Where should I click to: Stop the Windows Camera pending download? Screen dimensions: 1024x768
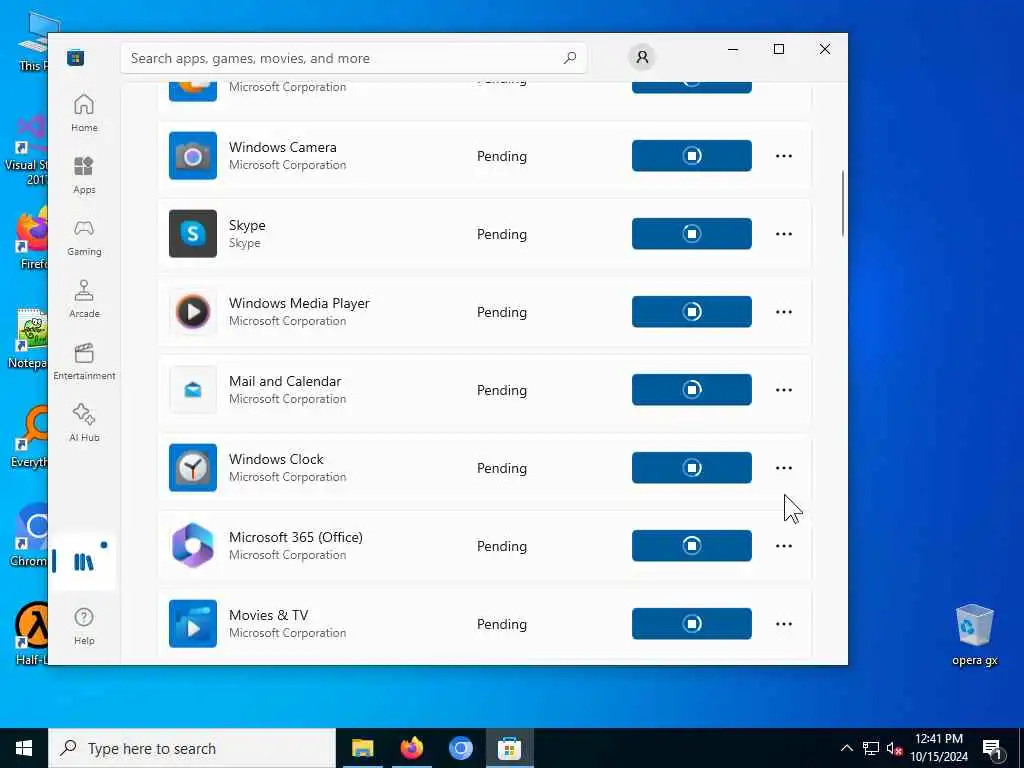point(692,155)
